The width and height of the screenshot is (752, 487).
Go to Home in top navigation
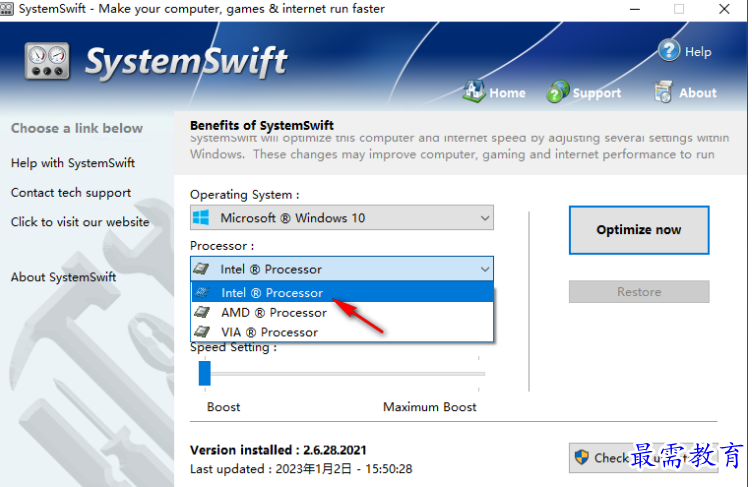[x=507, y=93]
